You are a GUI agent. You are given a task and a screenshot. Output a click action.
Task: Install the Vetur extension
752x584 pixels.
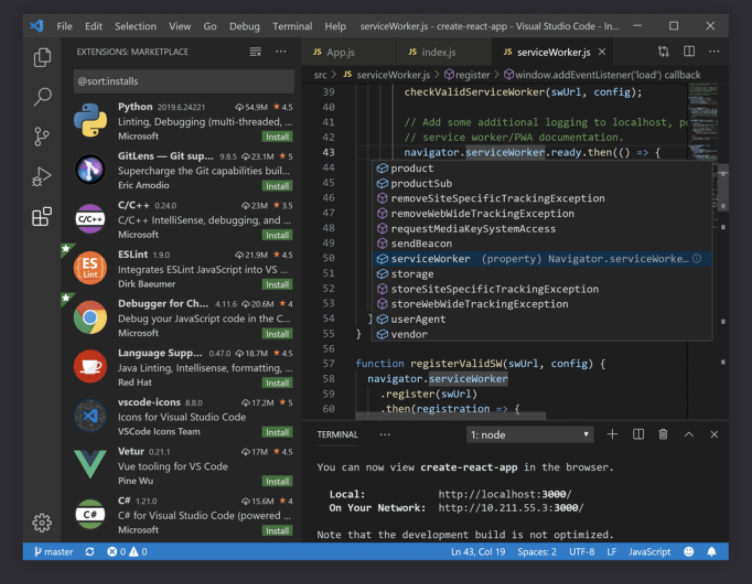click(x=277, y=481)
